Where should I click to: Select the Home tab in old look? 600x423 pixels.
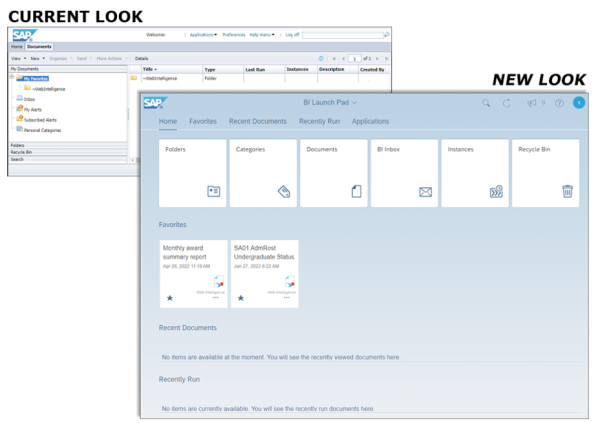(16, 47)
